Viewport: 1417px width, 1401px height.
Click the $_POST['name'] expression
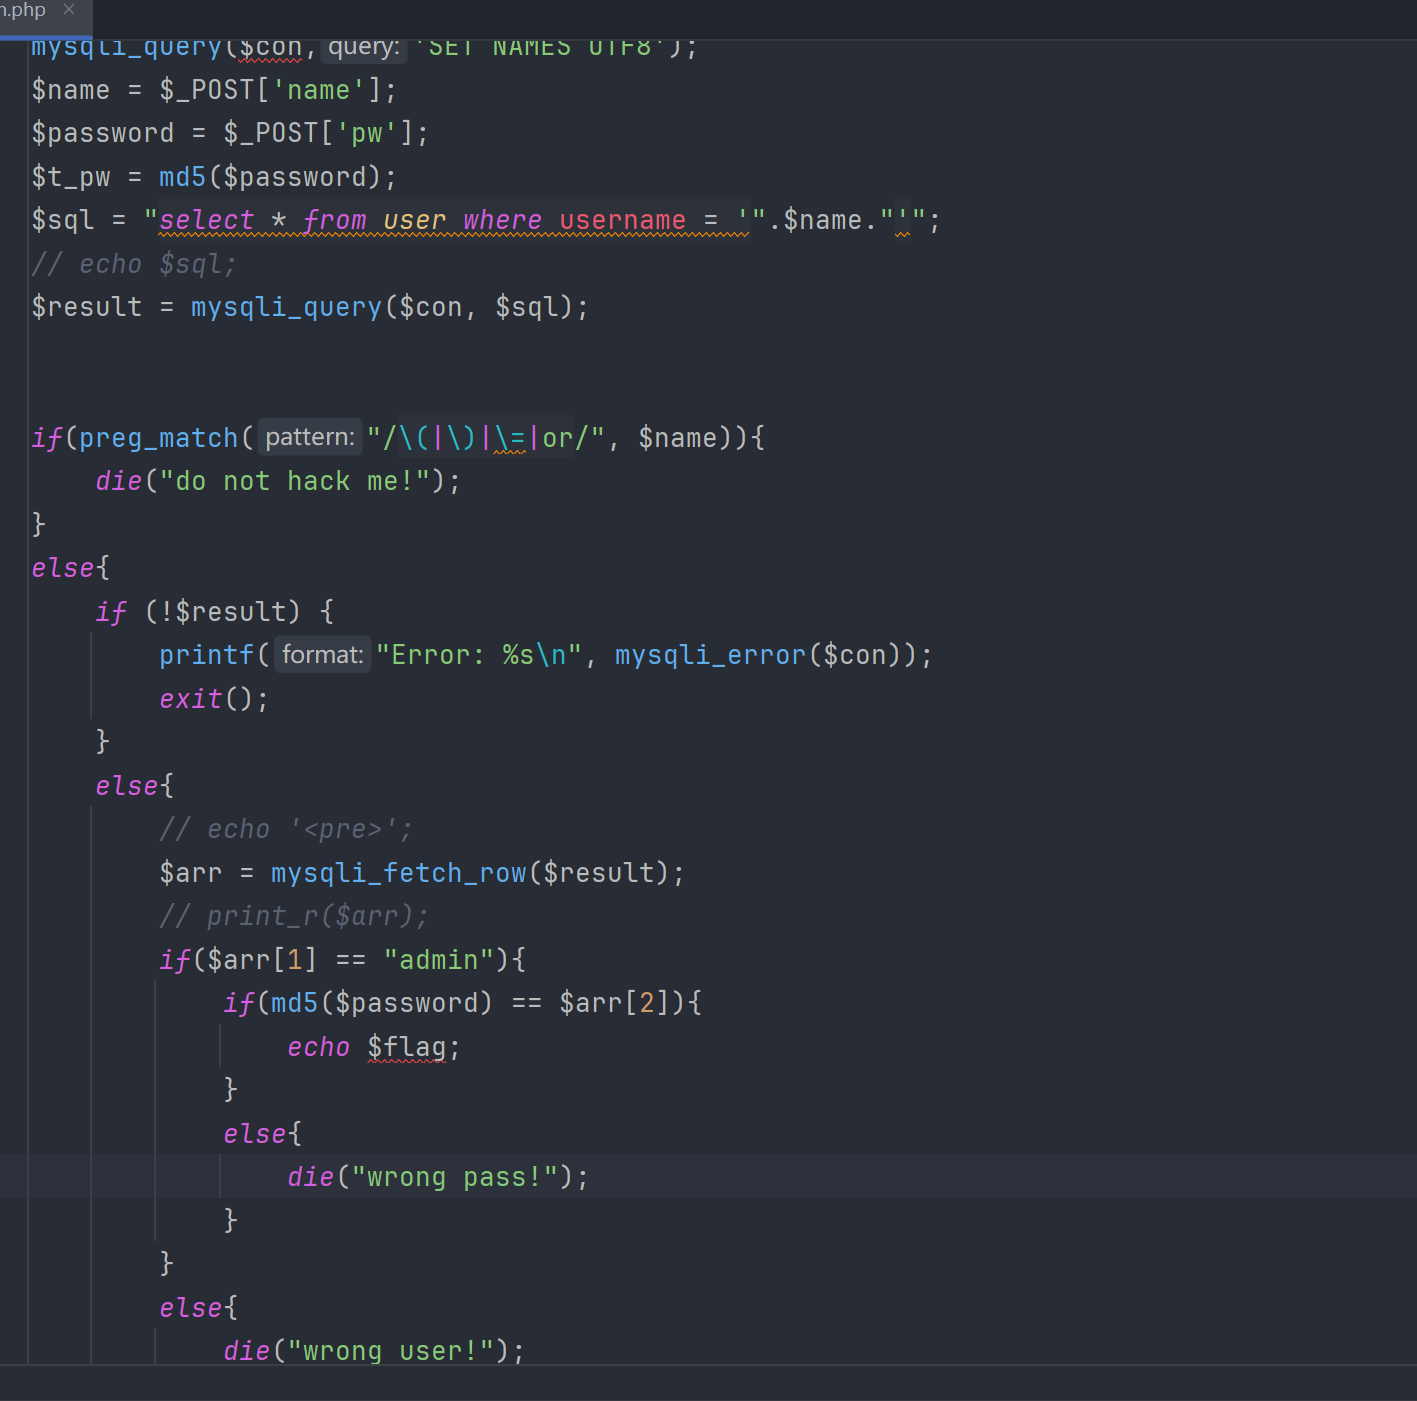coord(269,90)
